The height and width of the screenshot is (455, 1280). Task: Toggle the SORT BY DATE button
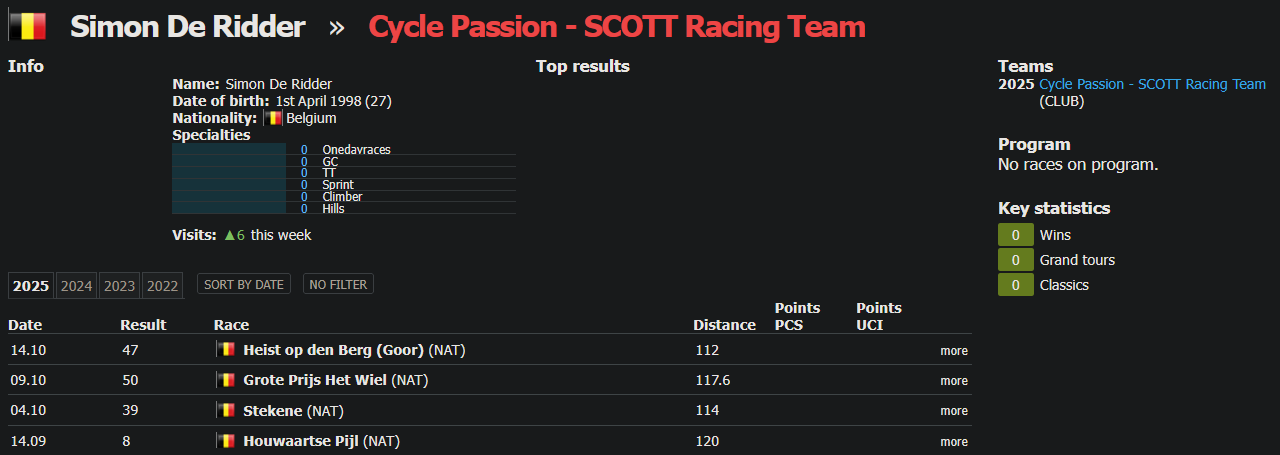(244, 285)
